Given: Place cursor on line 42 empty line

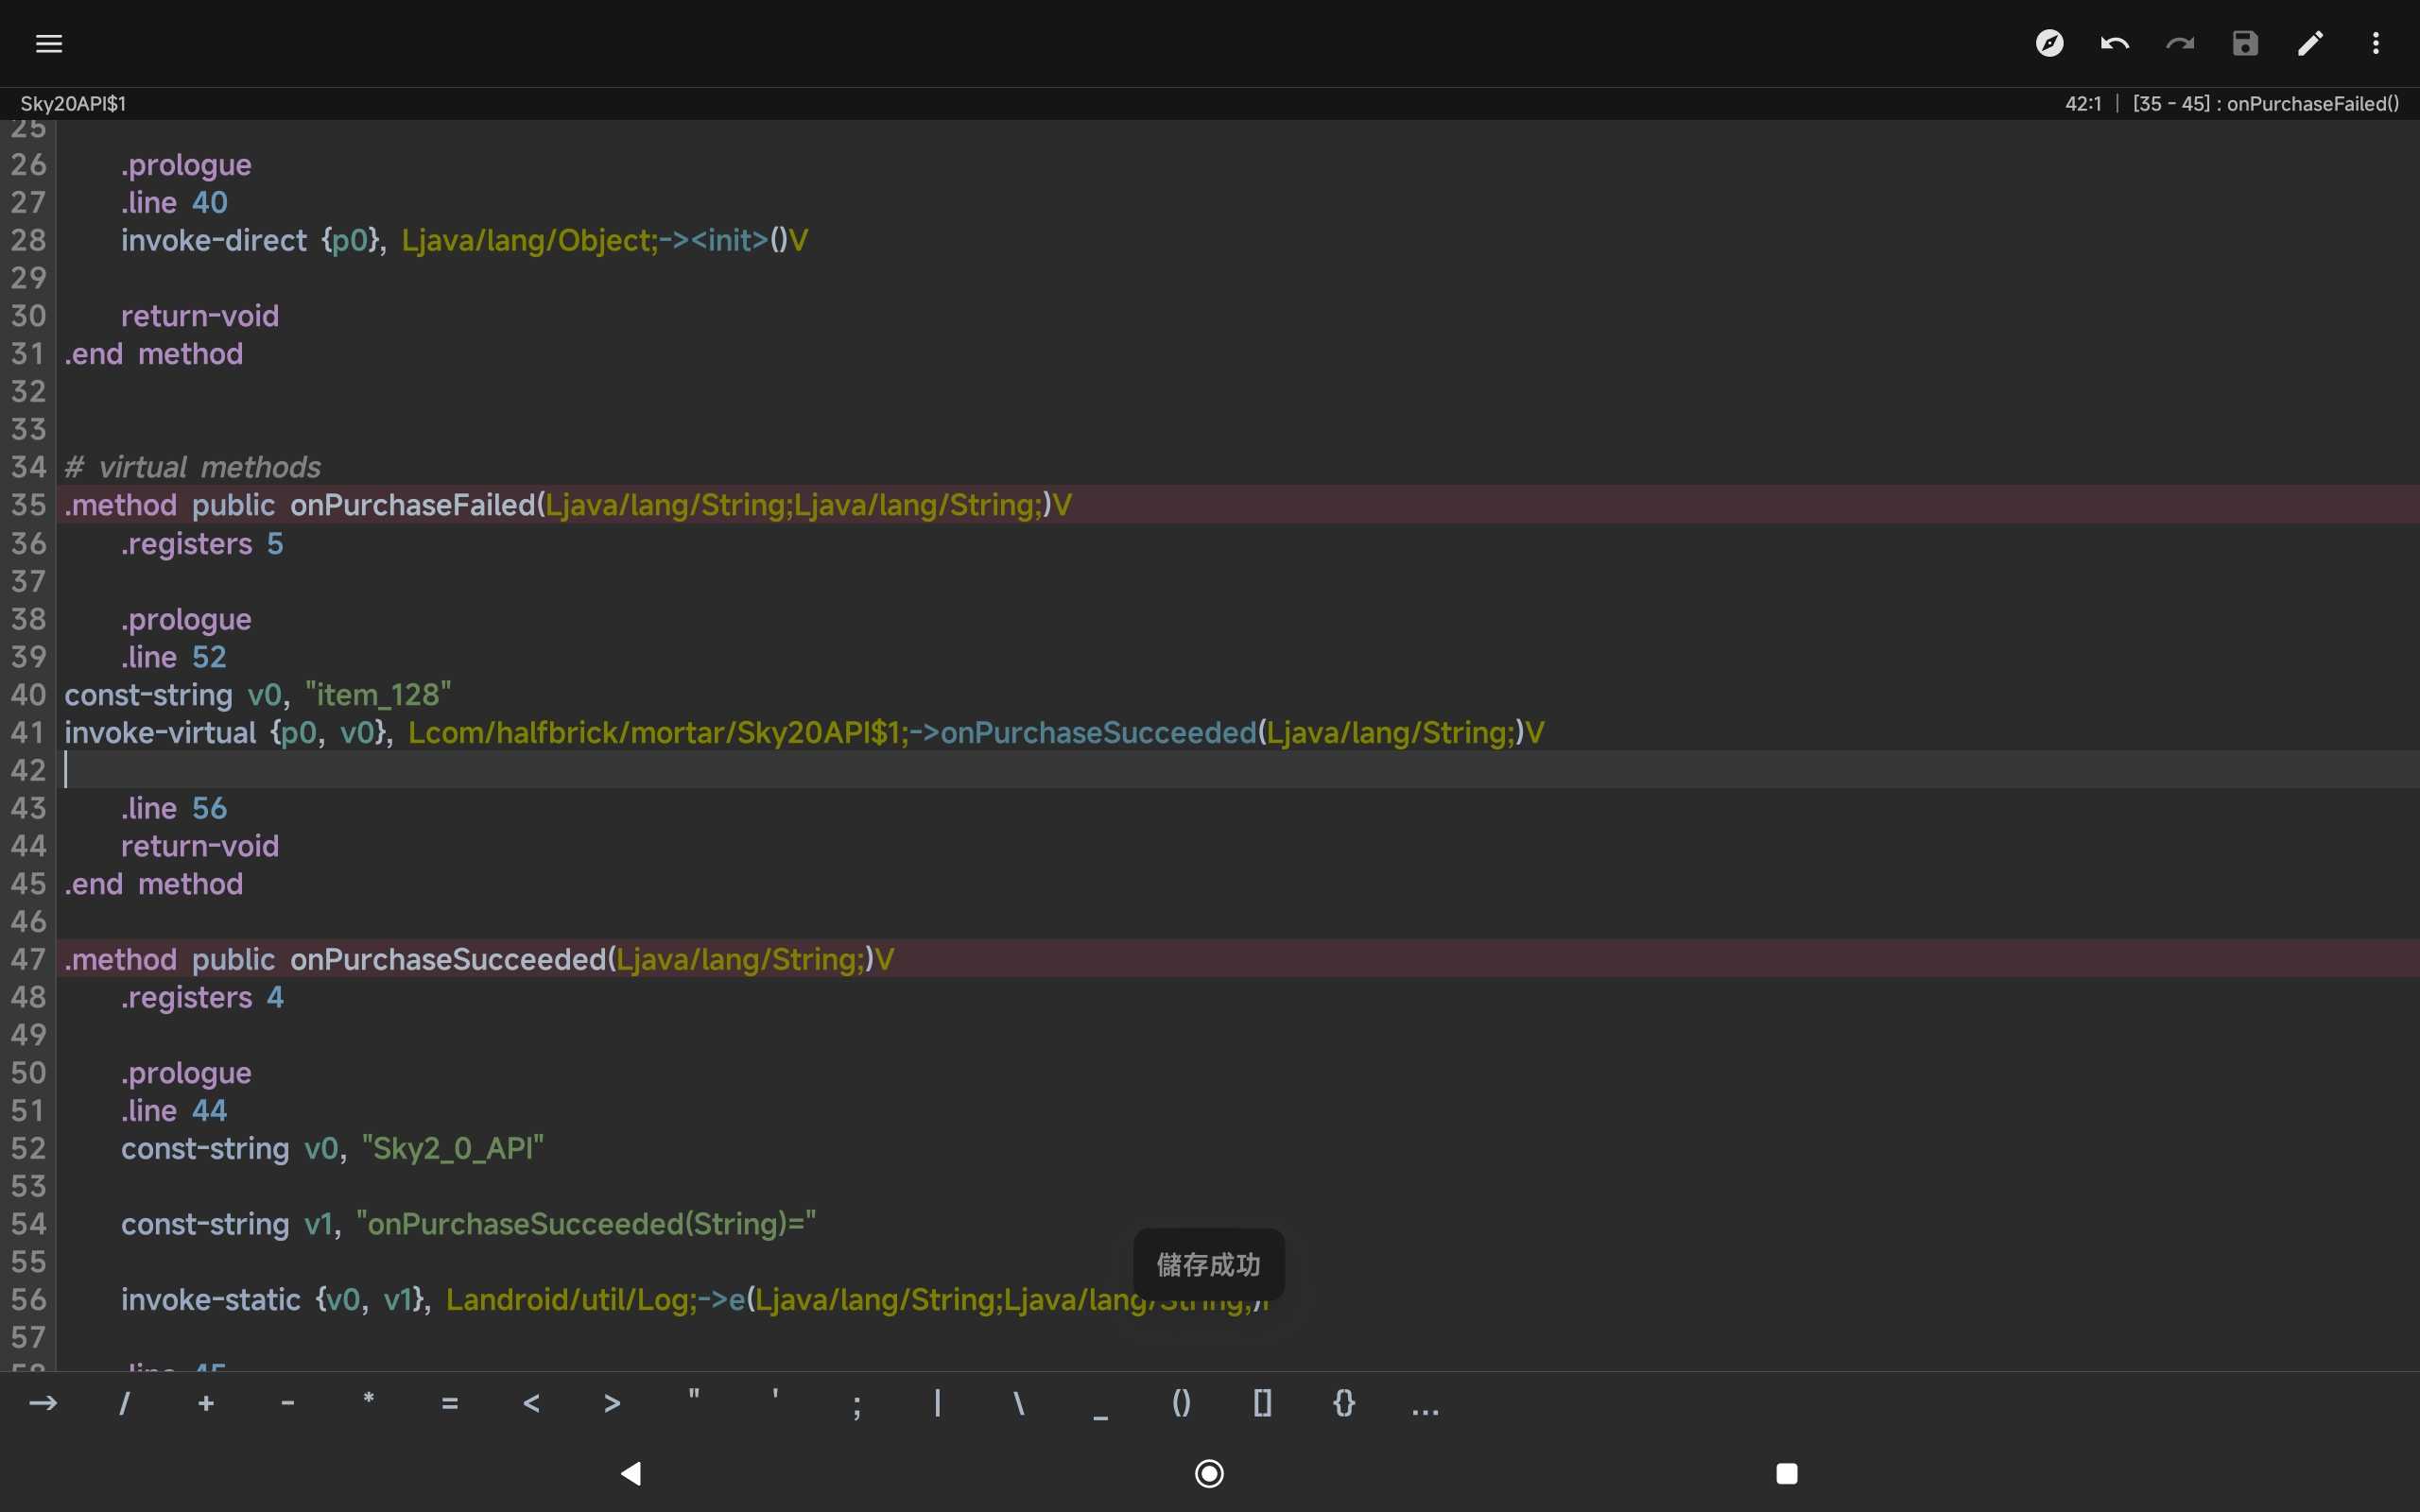Looking at the screenshot, I should point(600,770).
